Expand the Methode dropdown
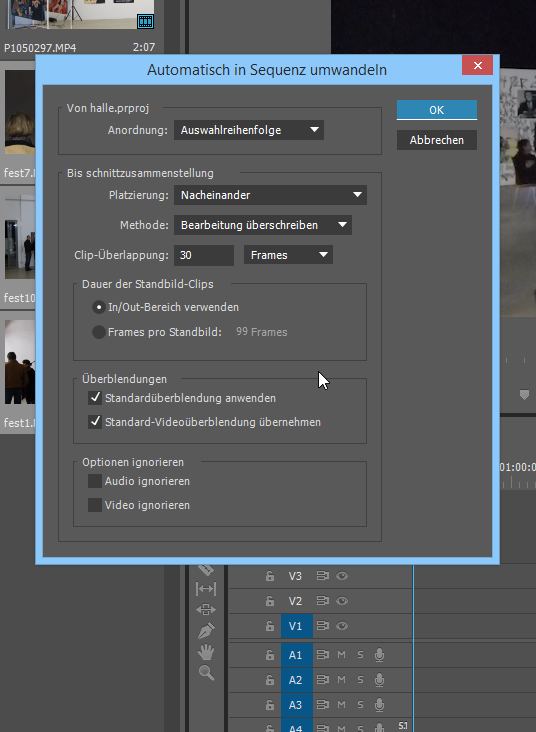This screenshot has height=732, width=536. pyautogui.click(x=263, y=225)
